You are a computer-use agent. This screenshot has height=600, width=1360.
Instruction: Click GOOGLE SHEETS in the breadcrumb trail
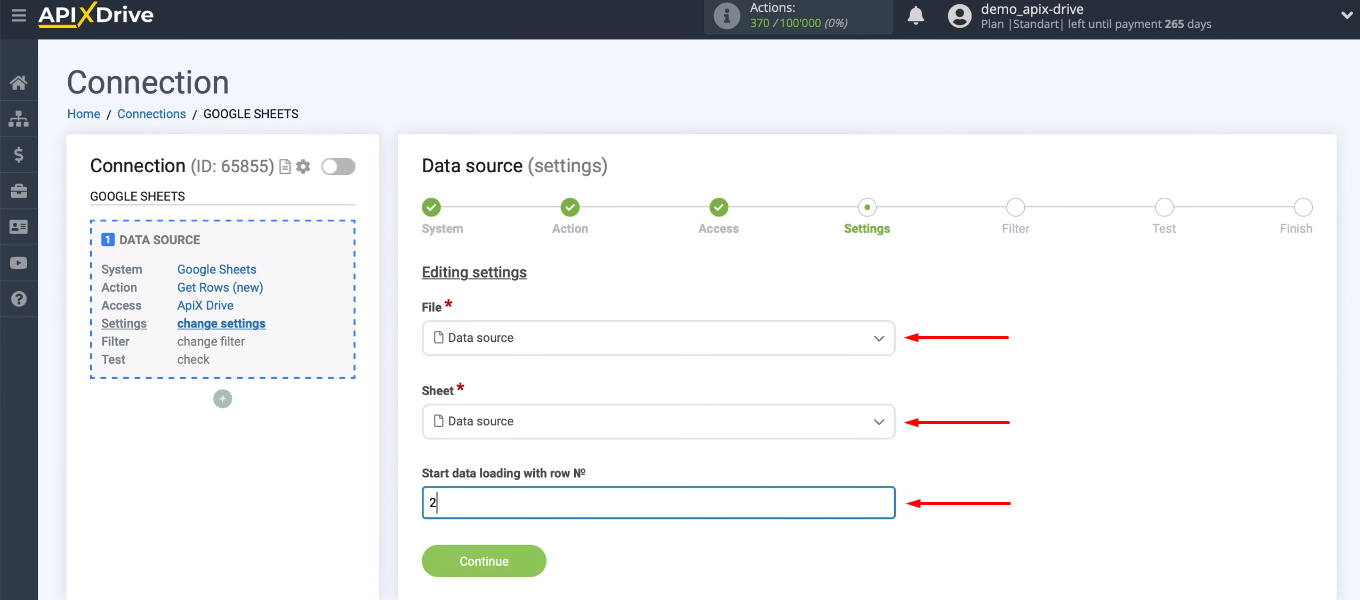click(x=250, y=113)
